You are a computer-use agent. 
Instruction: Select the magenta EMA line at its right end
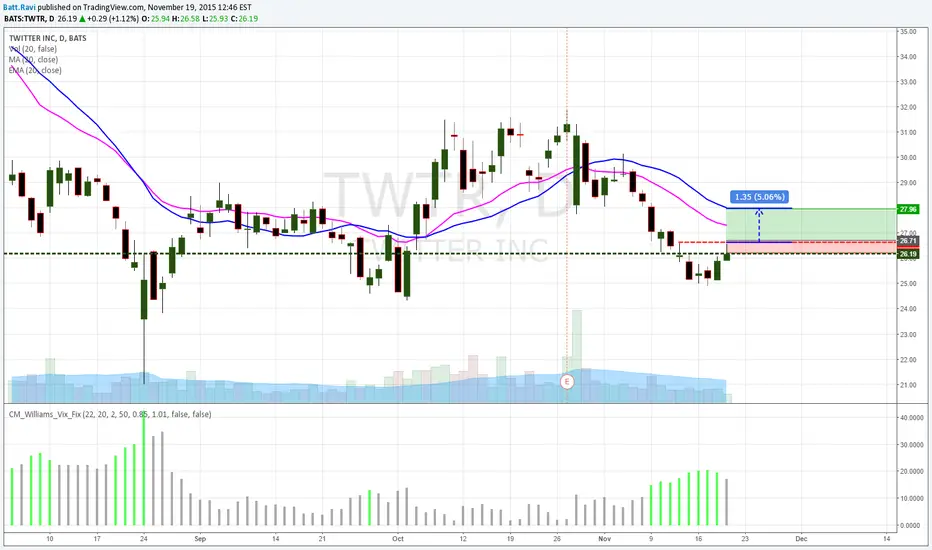[725, 225]
